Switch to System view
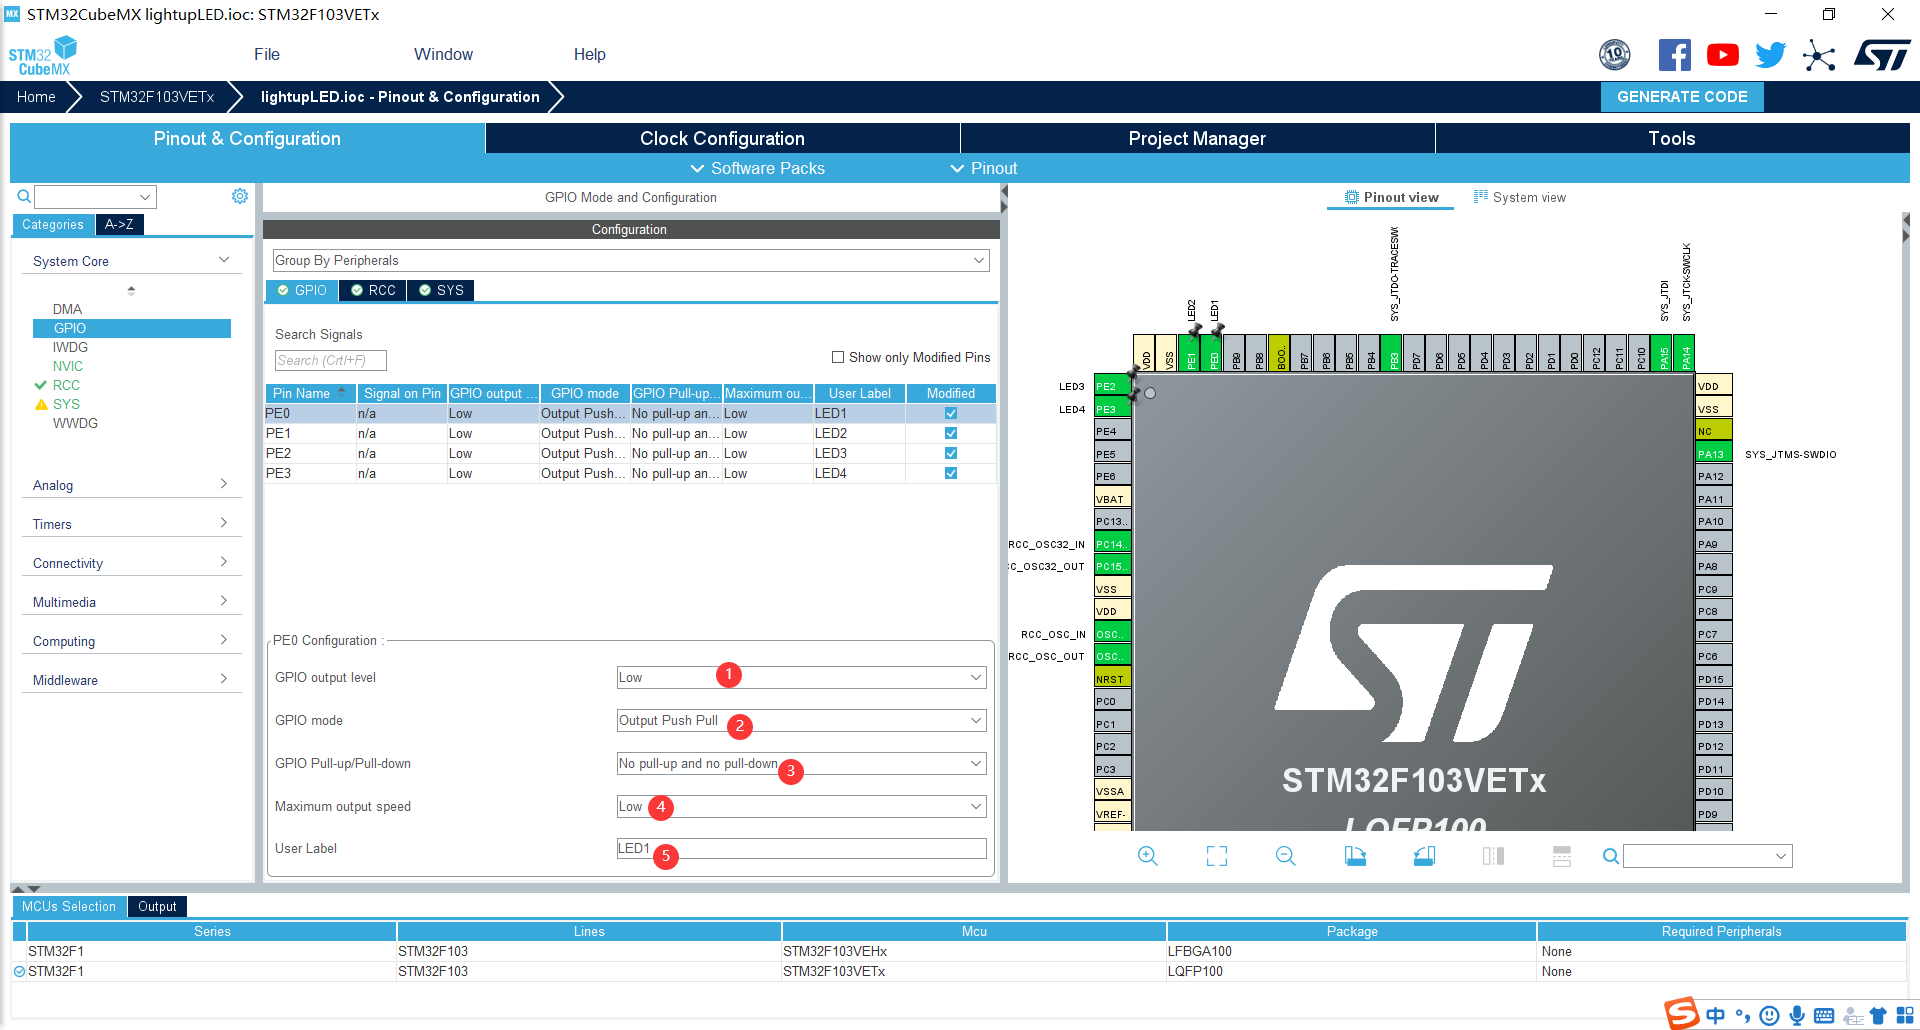1920x1030 pixels. [x=1520, y=197]
